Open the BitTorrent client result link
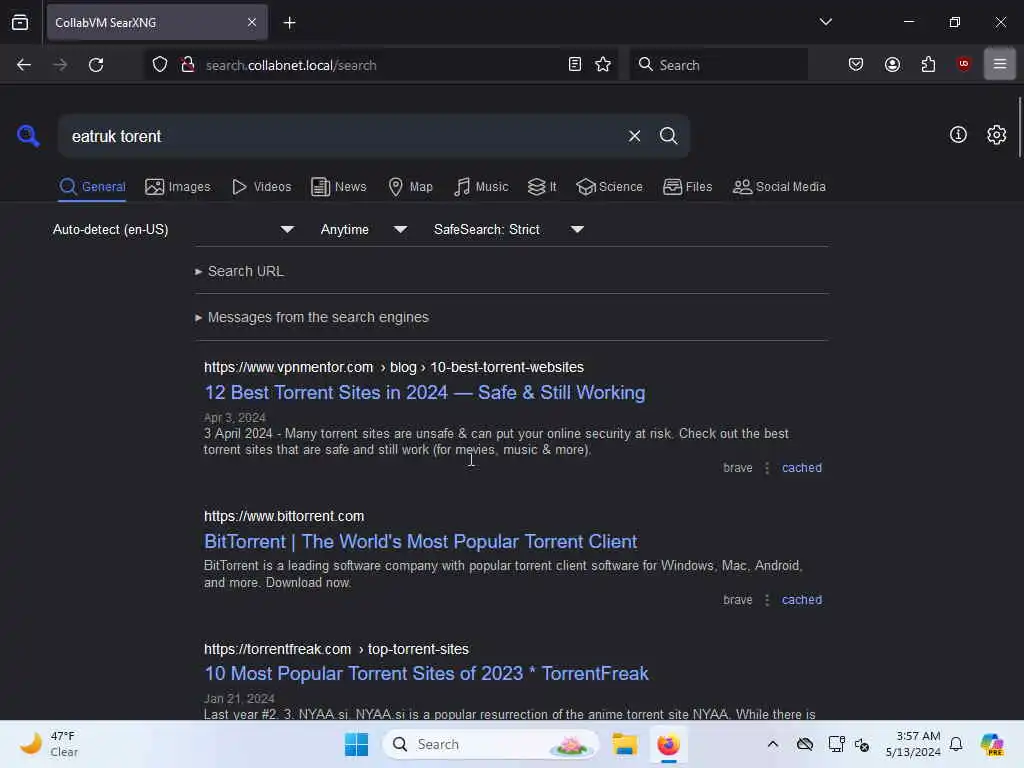The width and height of the screenshot is (1024, 768). (420, 541)
